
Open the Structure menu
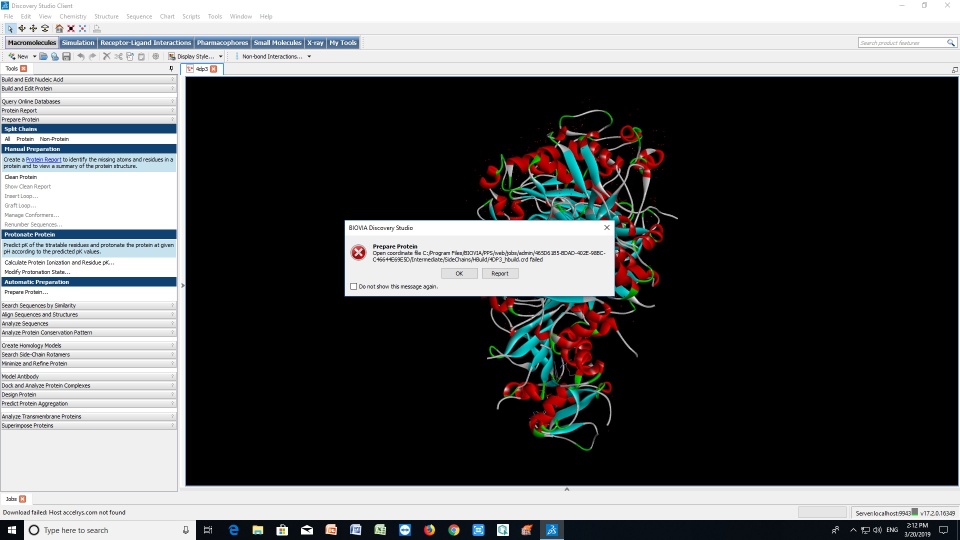[106, 17]
